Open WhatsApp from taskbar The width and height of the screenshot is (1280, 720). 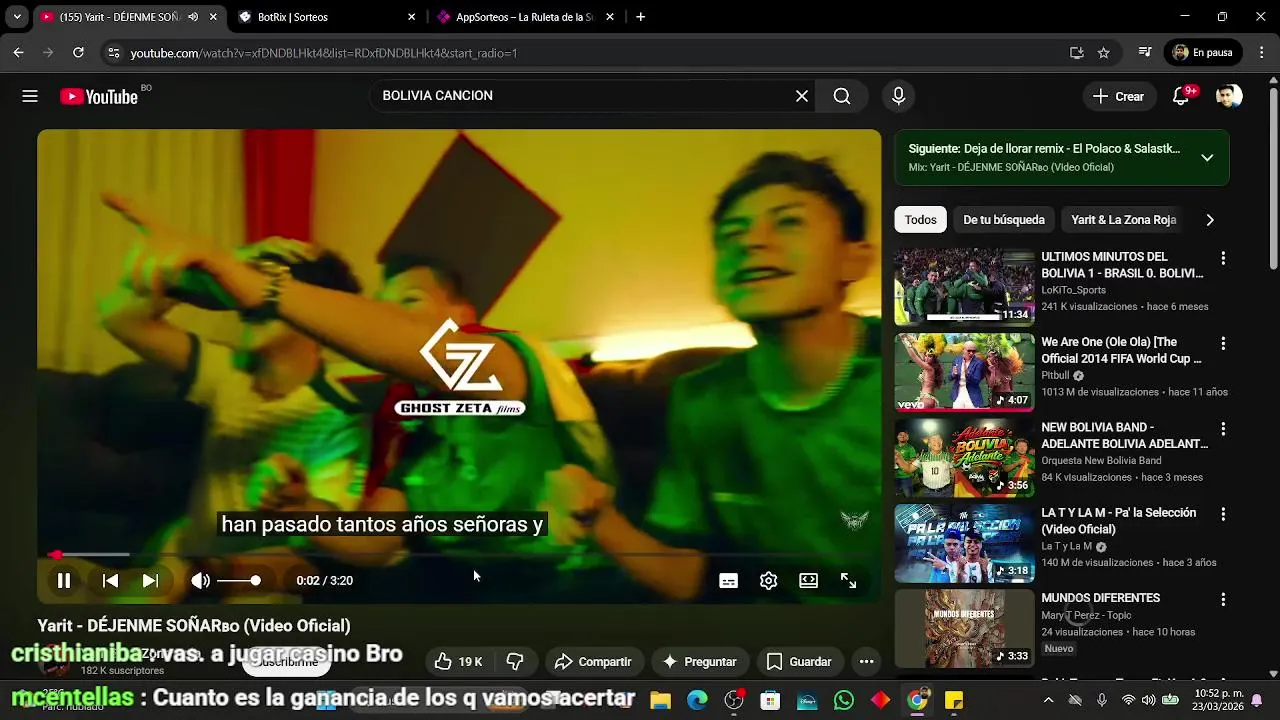tap(843, 700)
